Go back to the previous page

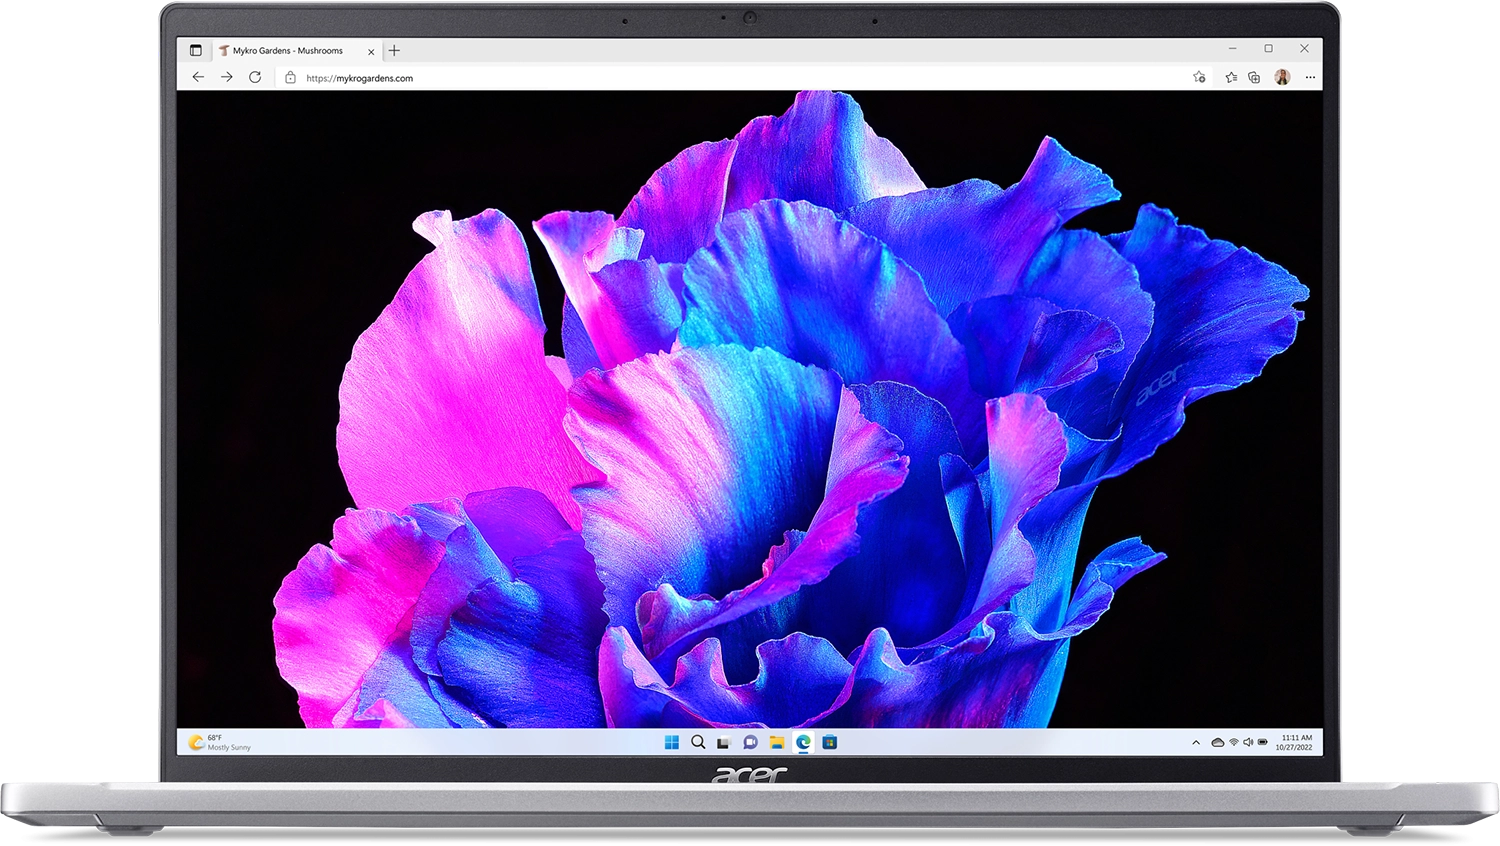tap(198, 77)
